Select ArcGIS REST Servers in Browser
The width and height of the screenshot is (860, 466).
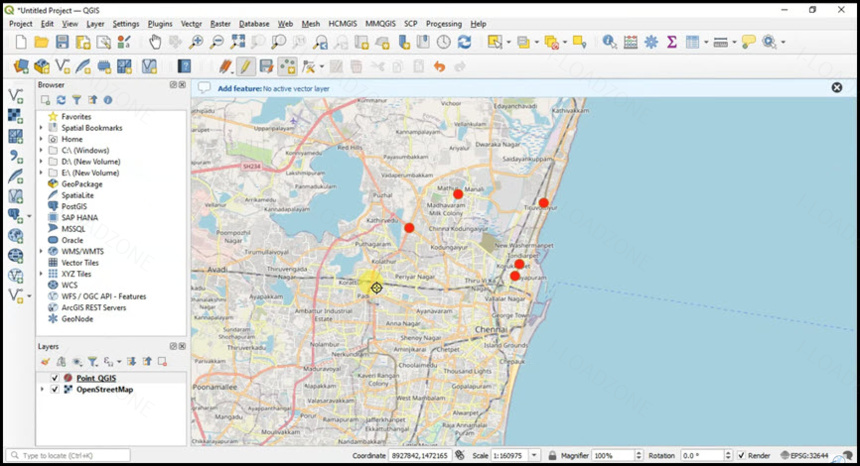[x=94, y=308]
